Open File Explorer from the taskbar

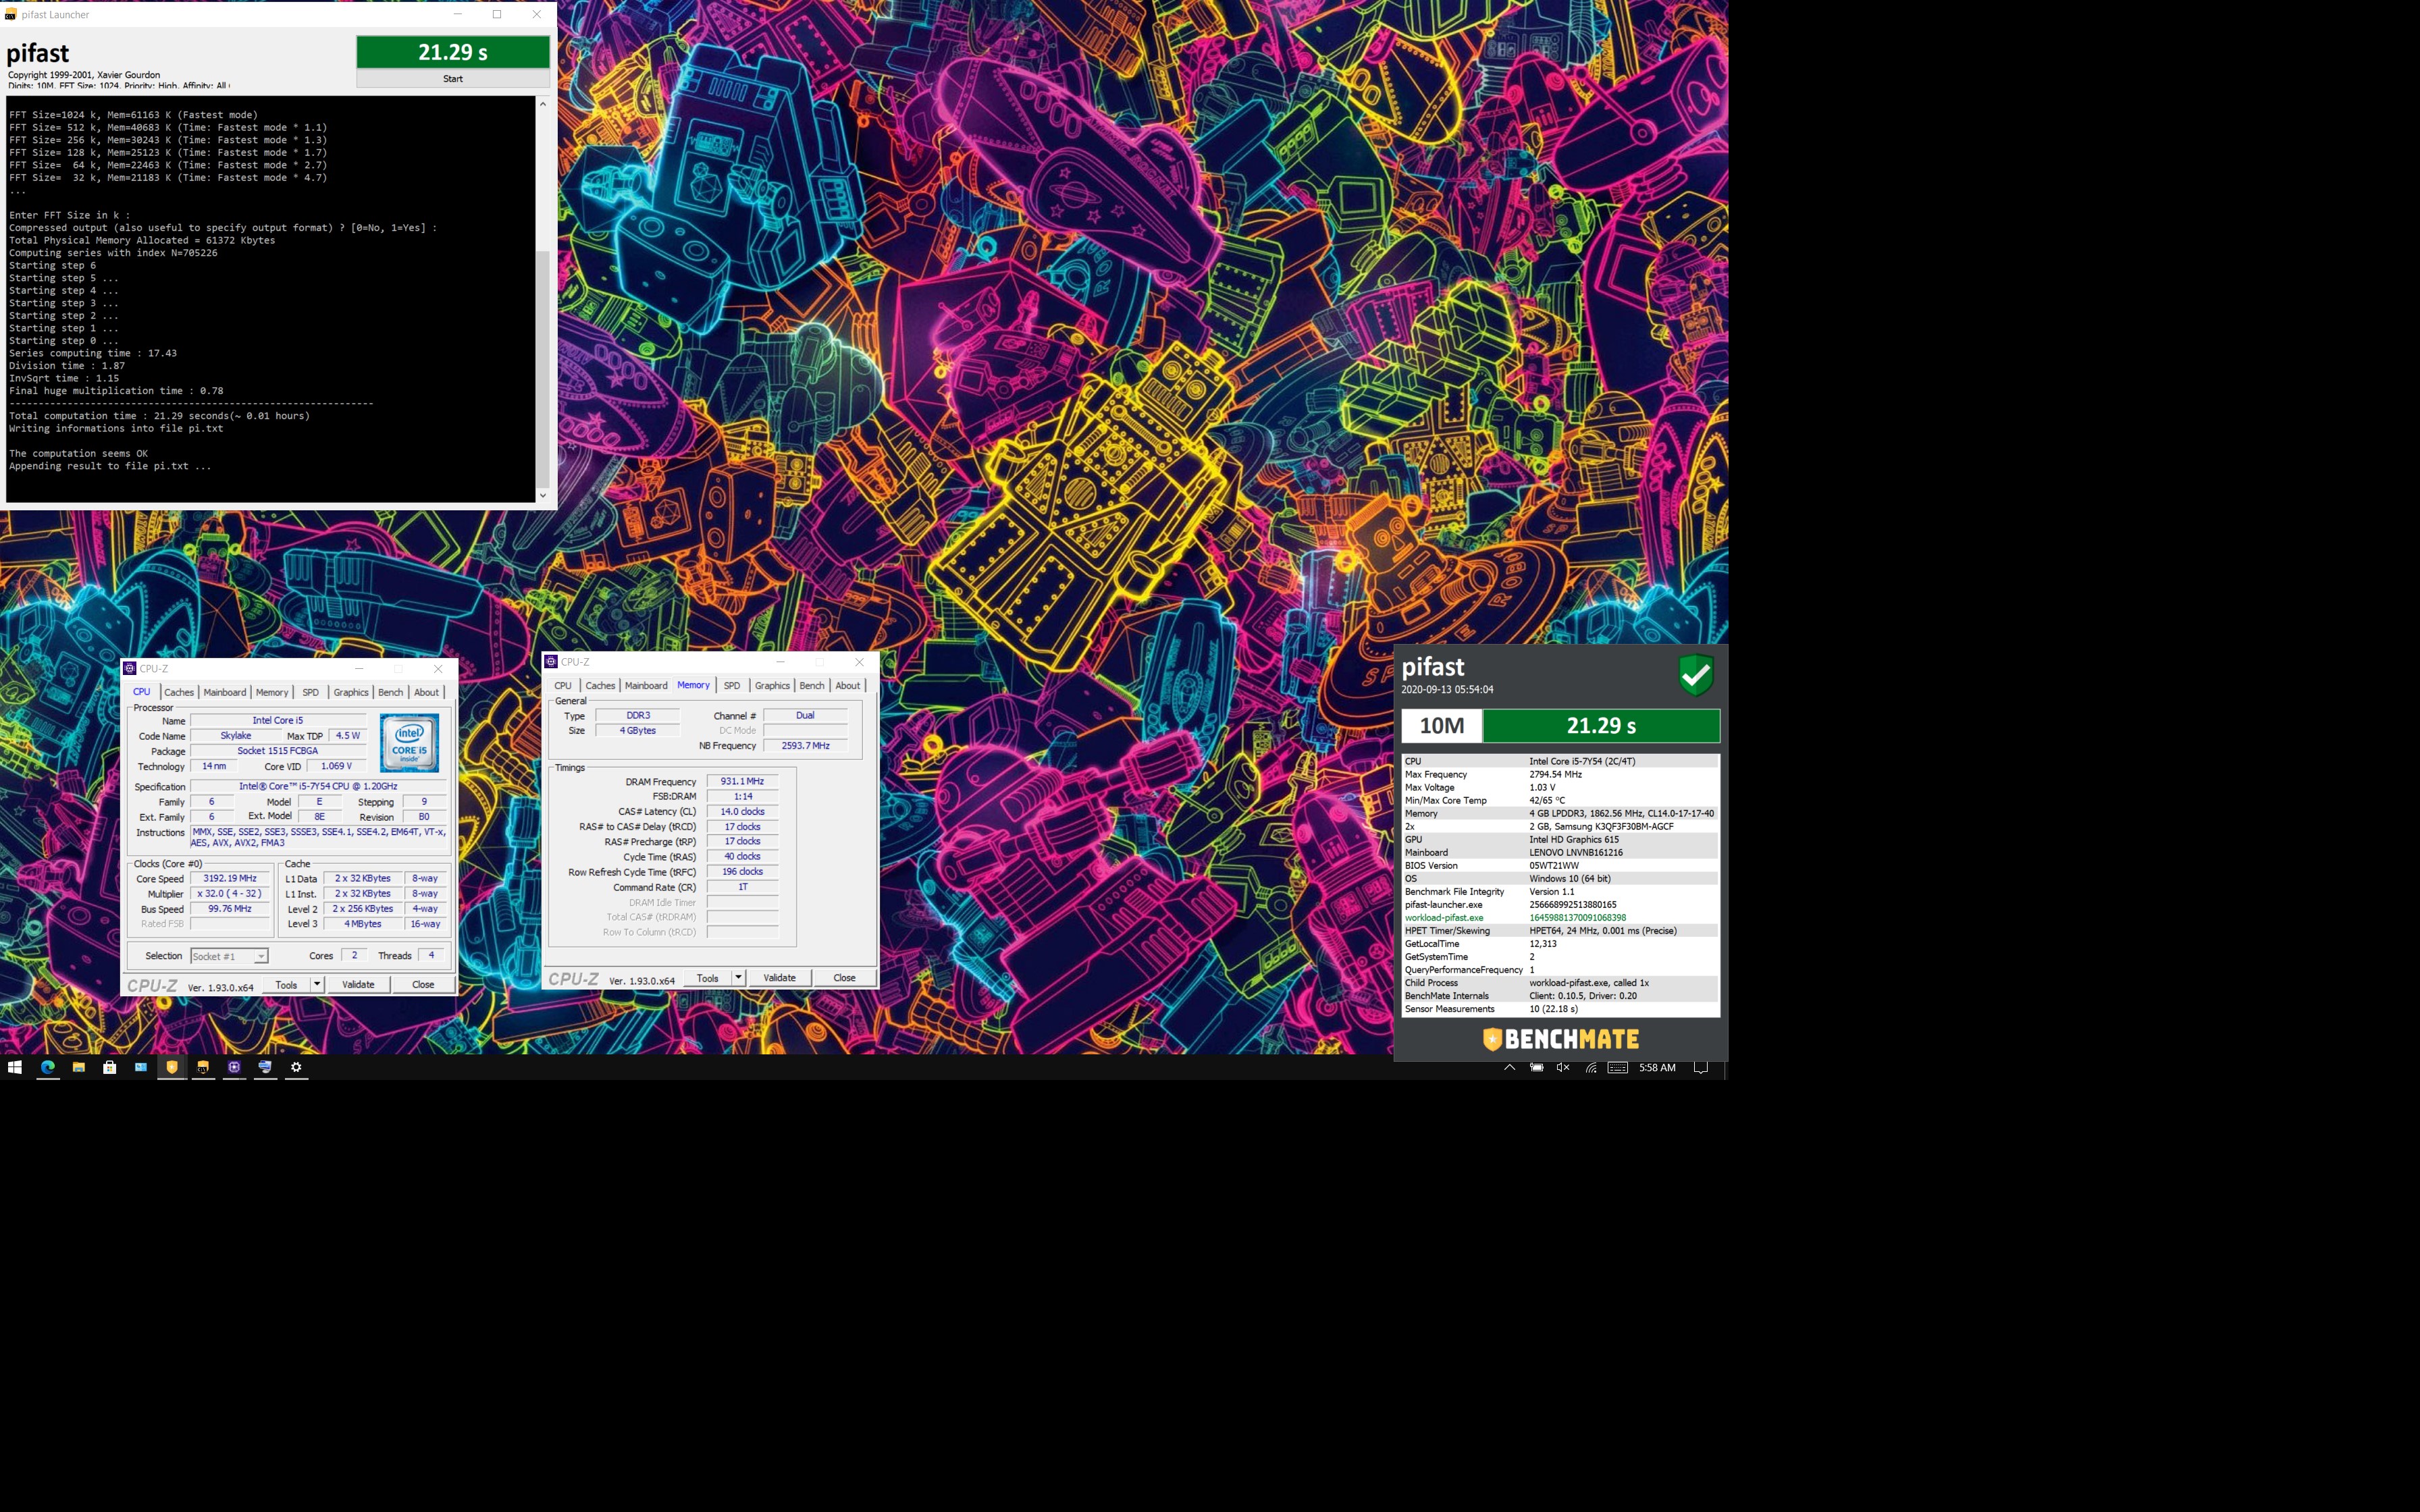pyautogui.click(x=78, y=1067)
